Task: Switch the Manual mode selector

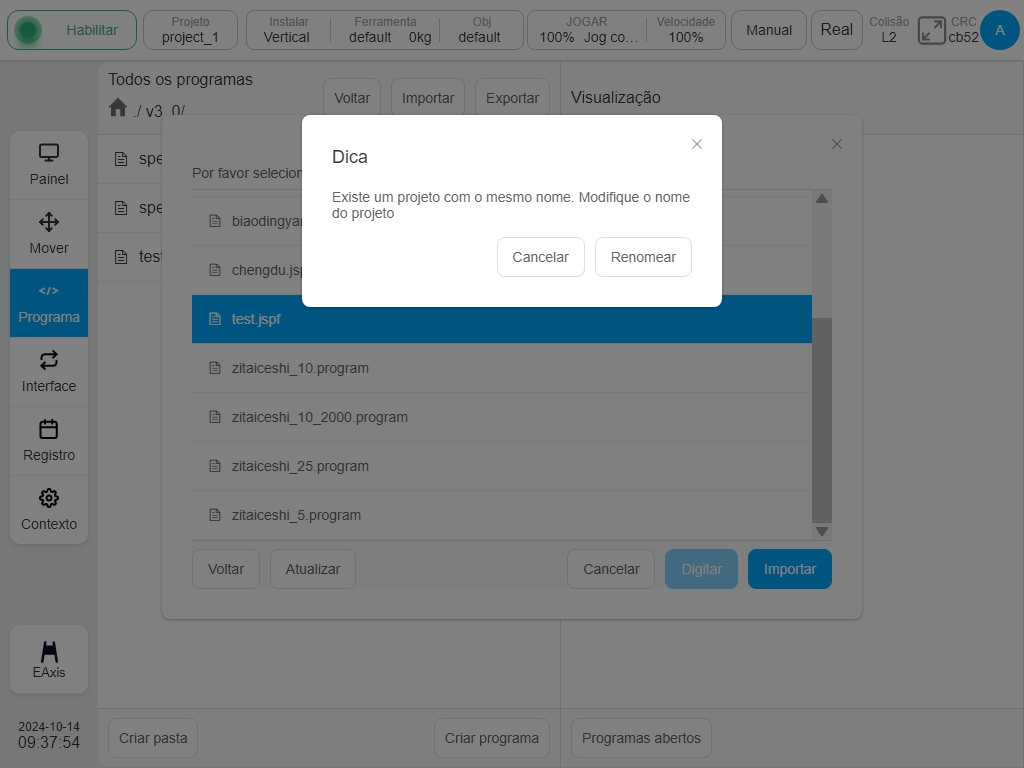Action: pos(768,30)
